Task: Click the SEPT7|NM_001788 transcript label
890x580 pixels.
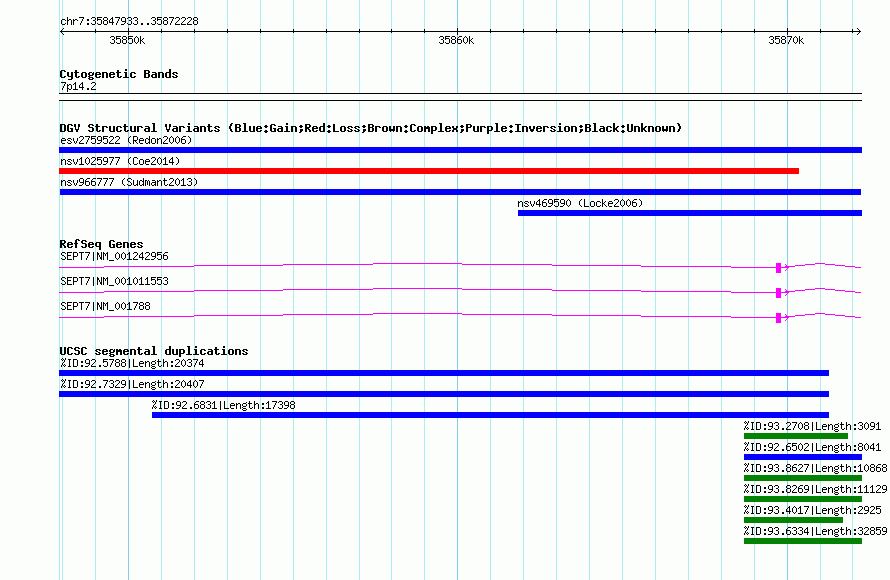Action: click(105, 306)
